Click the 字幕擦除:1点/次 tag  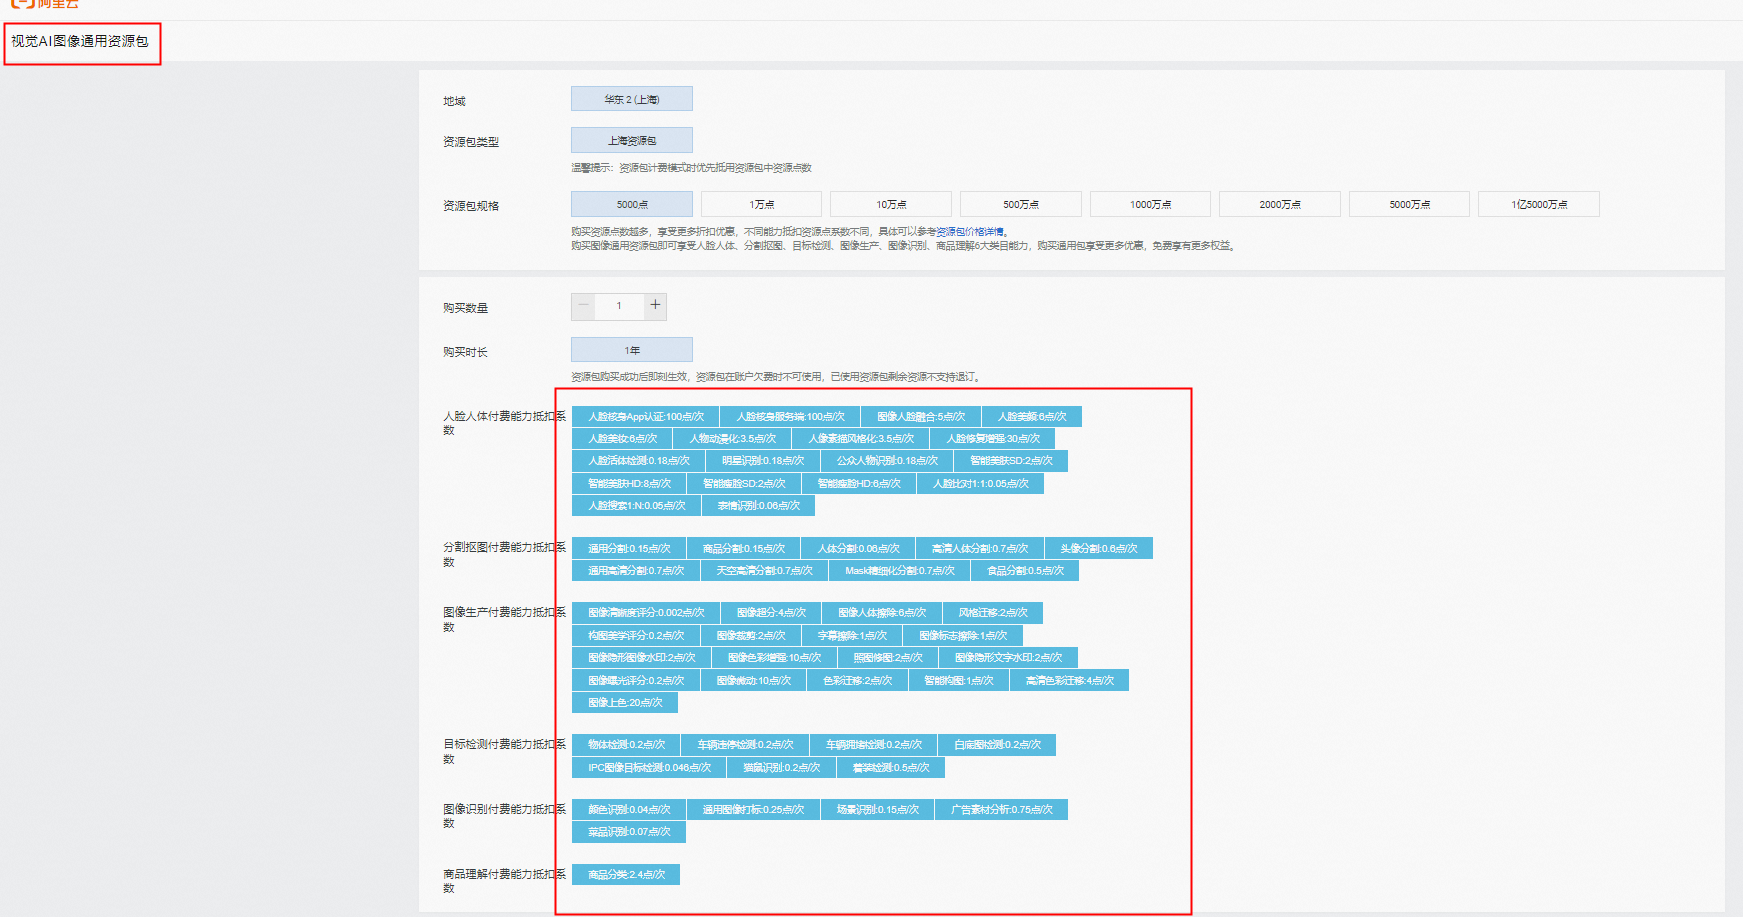(x=852, y=635)
